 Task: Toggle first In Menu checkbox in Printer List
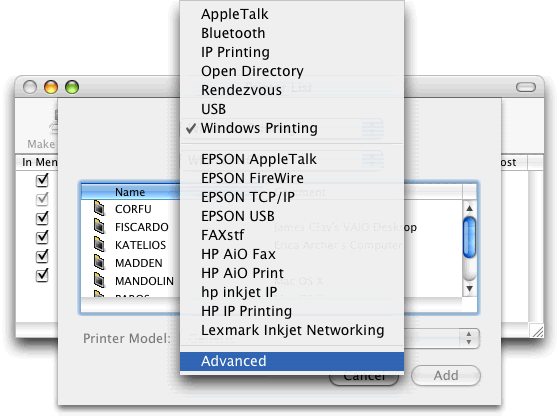(42, 180)
